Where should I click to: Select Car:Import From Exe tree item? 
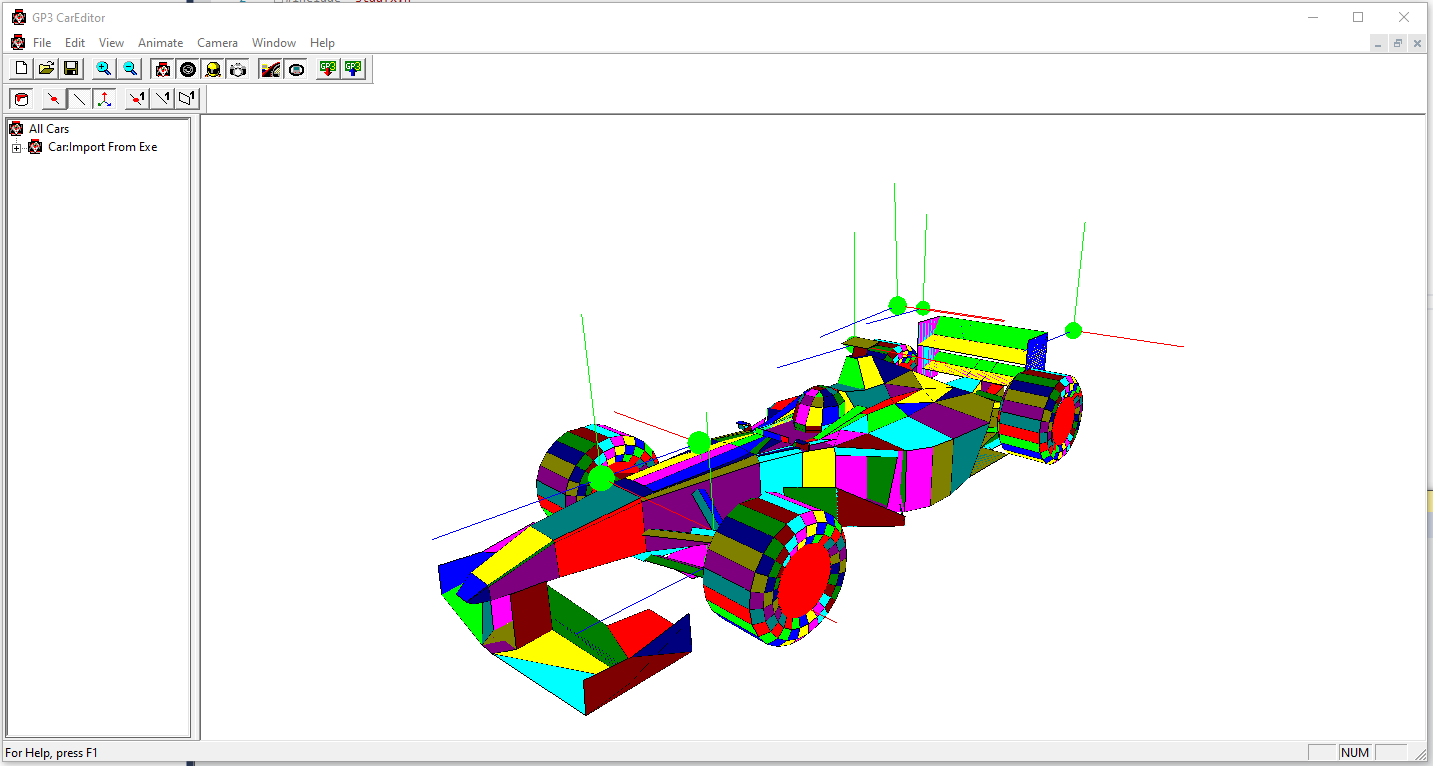[102, 147]
